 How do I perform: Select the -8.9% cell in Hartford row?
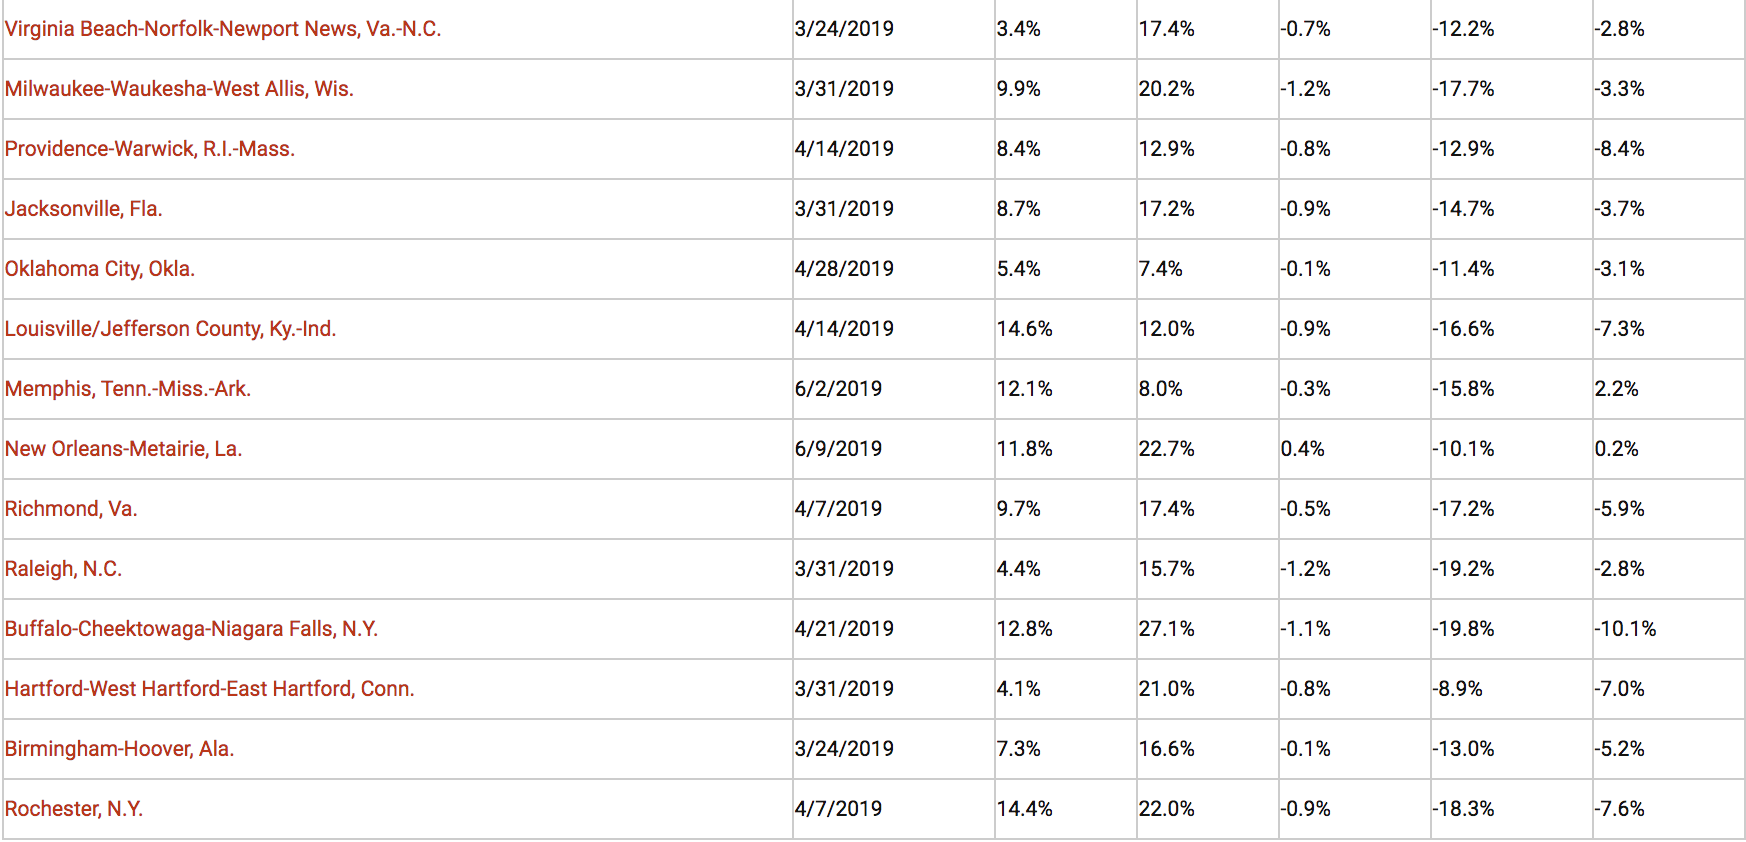click(1457, 689)
